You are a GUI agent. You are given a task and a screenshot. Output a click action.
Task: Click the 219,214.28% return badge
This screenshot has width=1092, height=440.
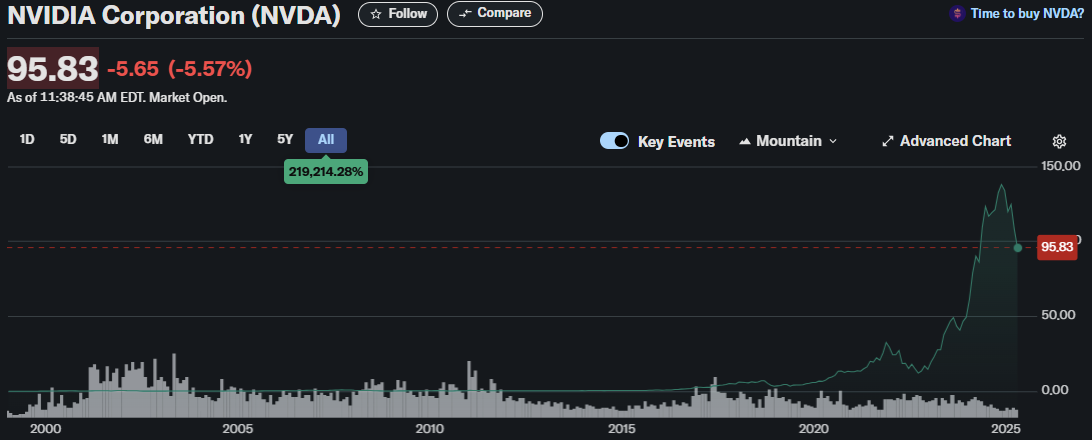point(326,171)
